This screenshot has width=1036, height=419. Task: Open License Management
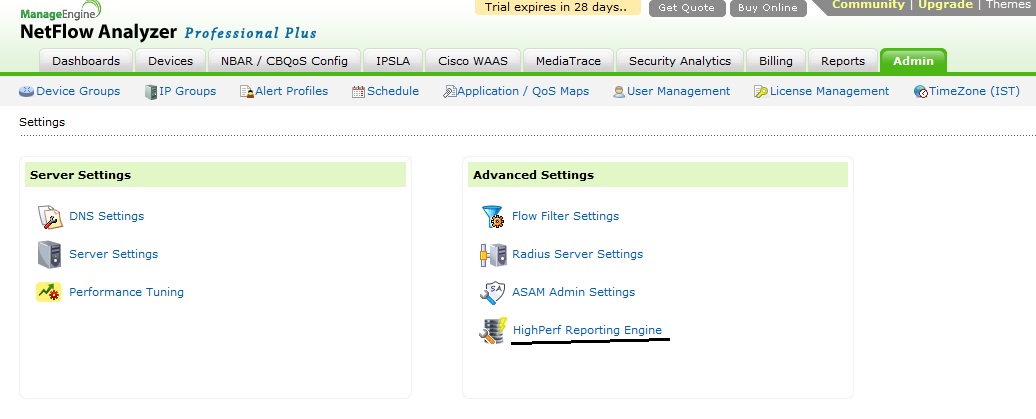pos(821,91)
